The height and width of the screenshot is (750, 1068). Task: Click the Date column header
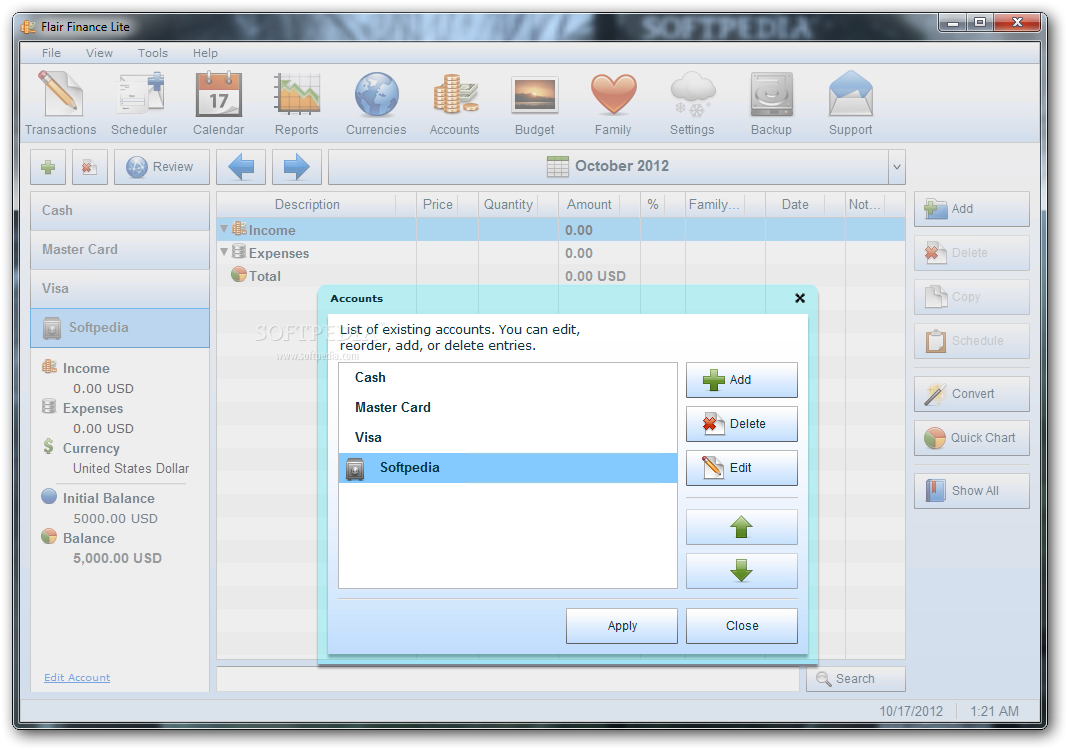805,204
